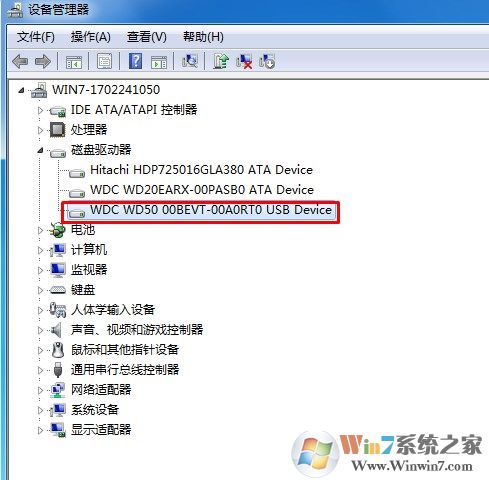The image size is (489, 480).
Task: Click the Uninstall device red X icon
Action: point(244,61)
